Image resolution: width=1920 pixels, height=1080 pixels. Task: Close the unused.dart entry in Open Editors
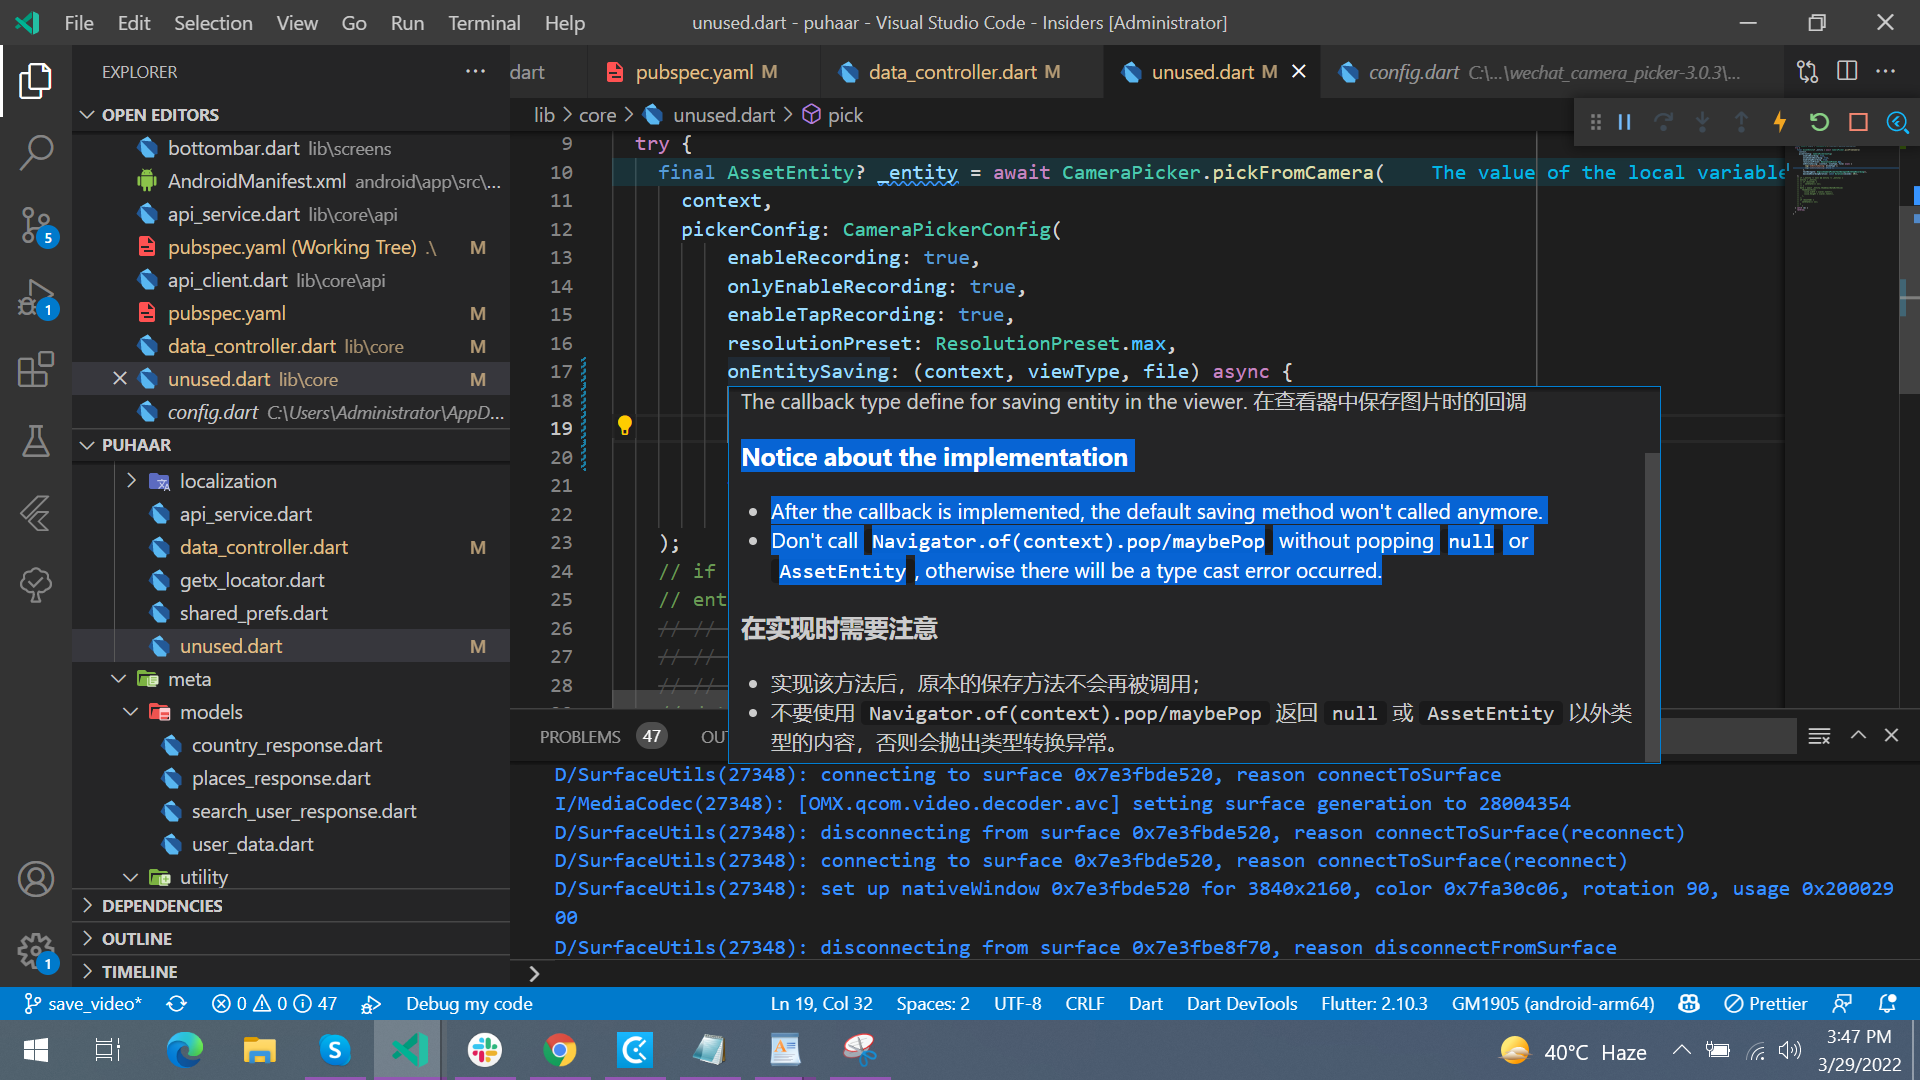click(x=120, y=378)
